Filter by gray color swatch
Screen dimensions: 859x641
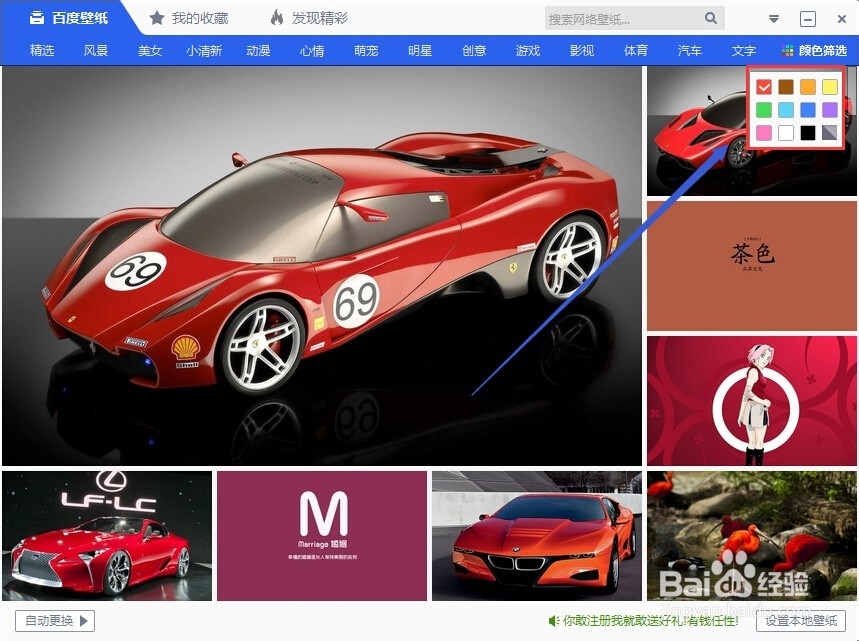click(829, 133)
